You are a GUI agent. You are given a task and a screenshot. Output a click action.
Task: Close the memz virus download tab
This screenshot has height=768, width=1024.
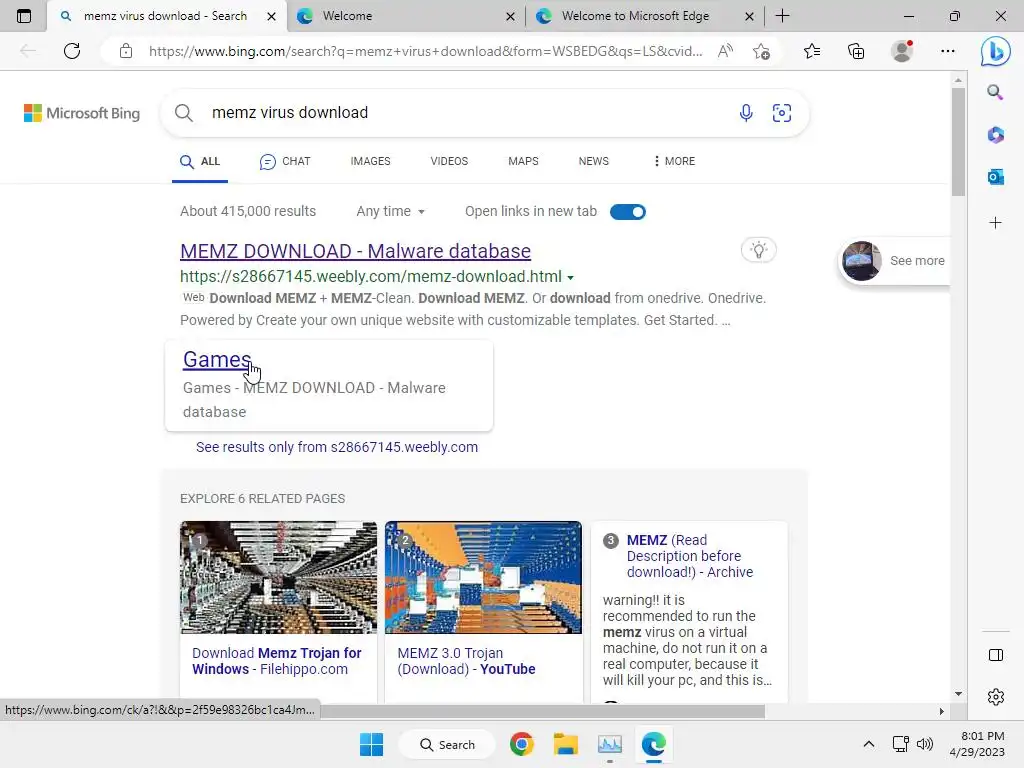271,16
